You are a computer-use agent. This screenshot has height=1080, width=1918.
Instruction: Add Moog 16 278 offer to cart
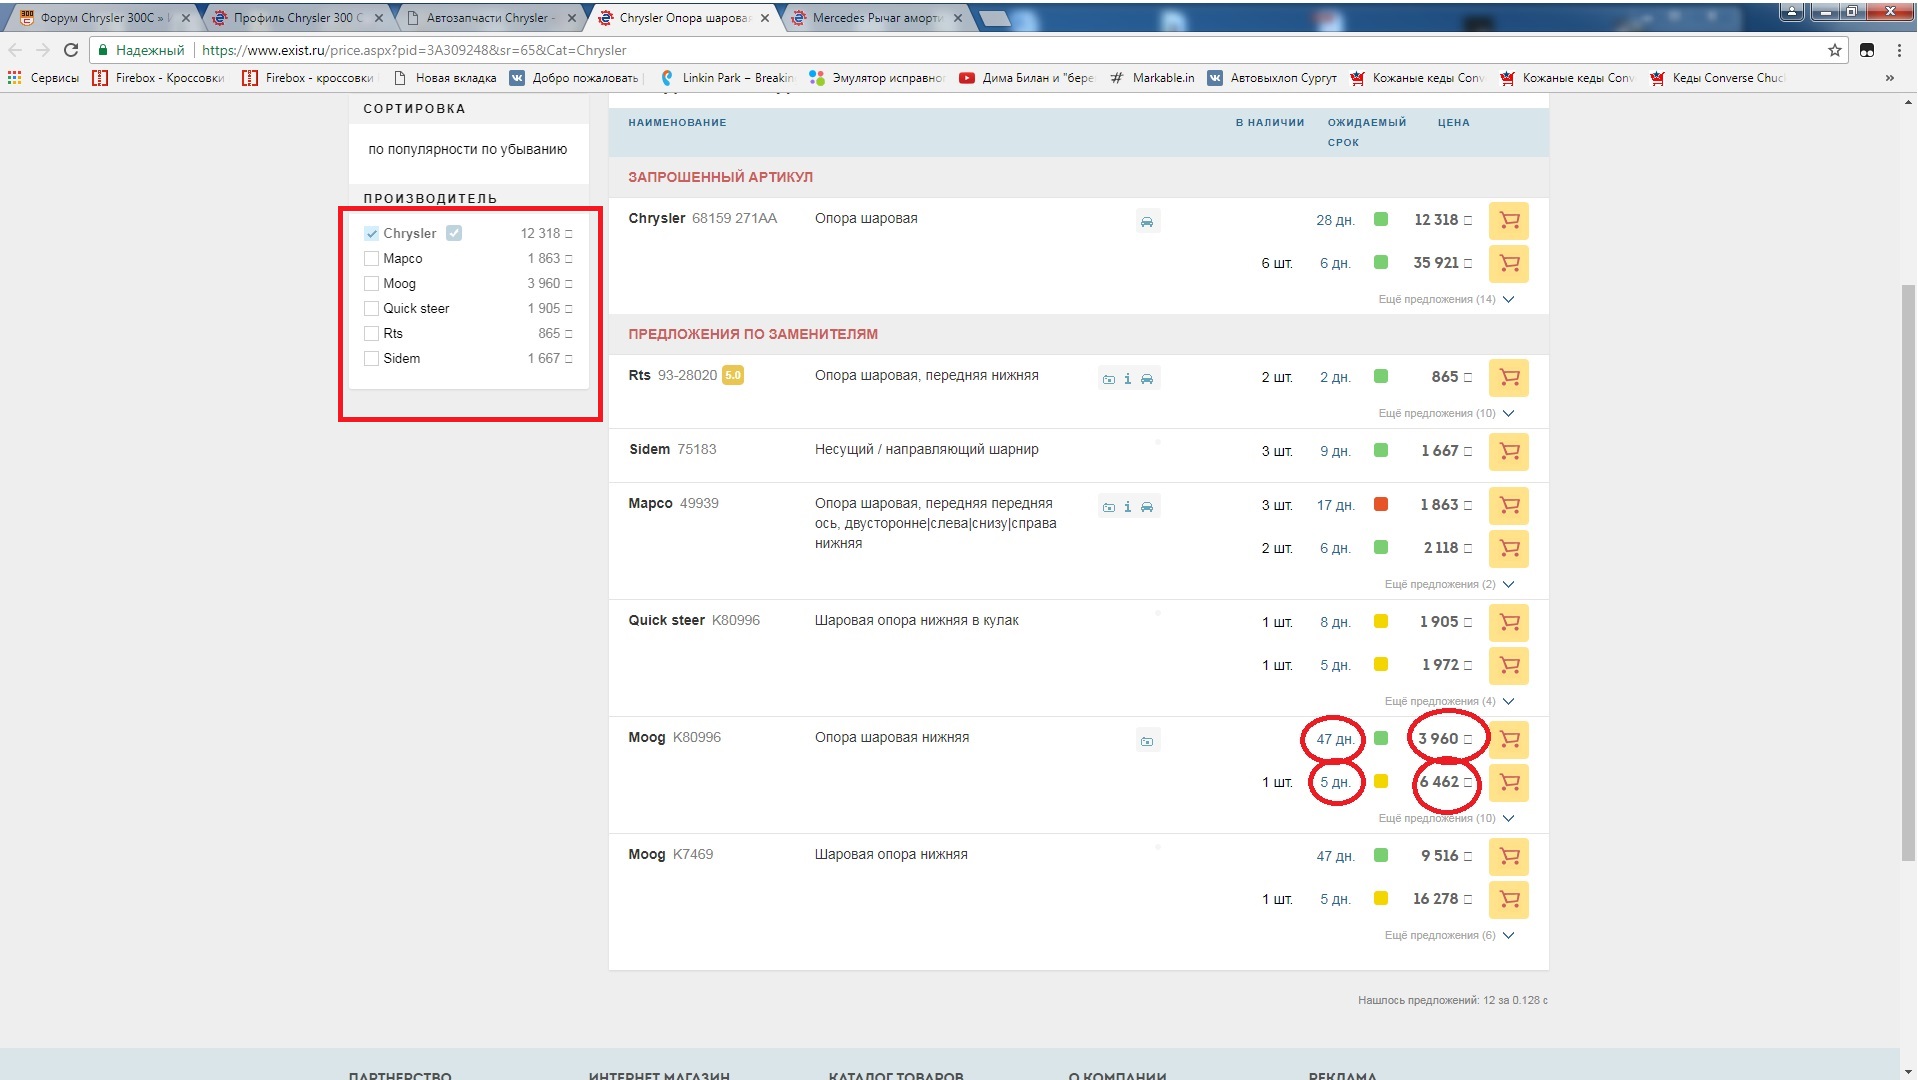point(1509,900)
